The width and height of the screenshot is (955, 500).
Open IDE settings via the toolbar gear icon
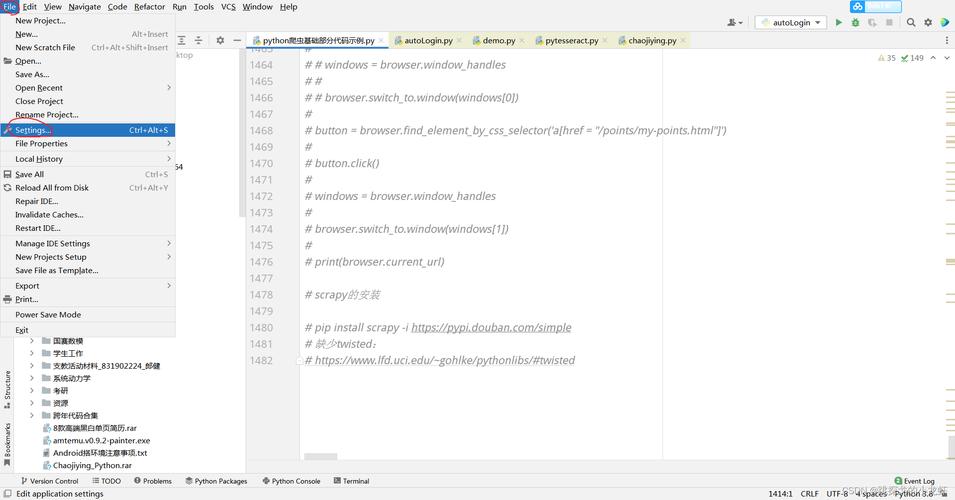928,22
